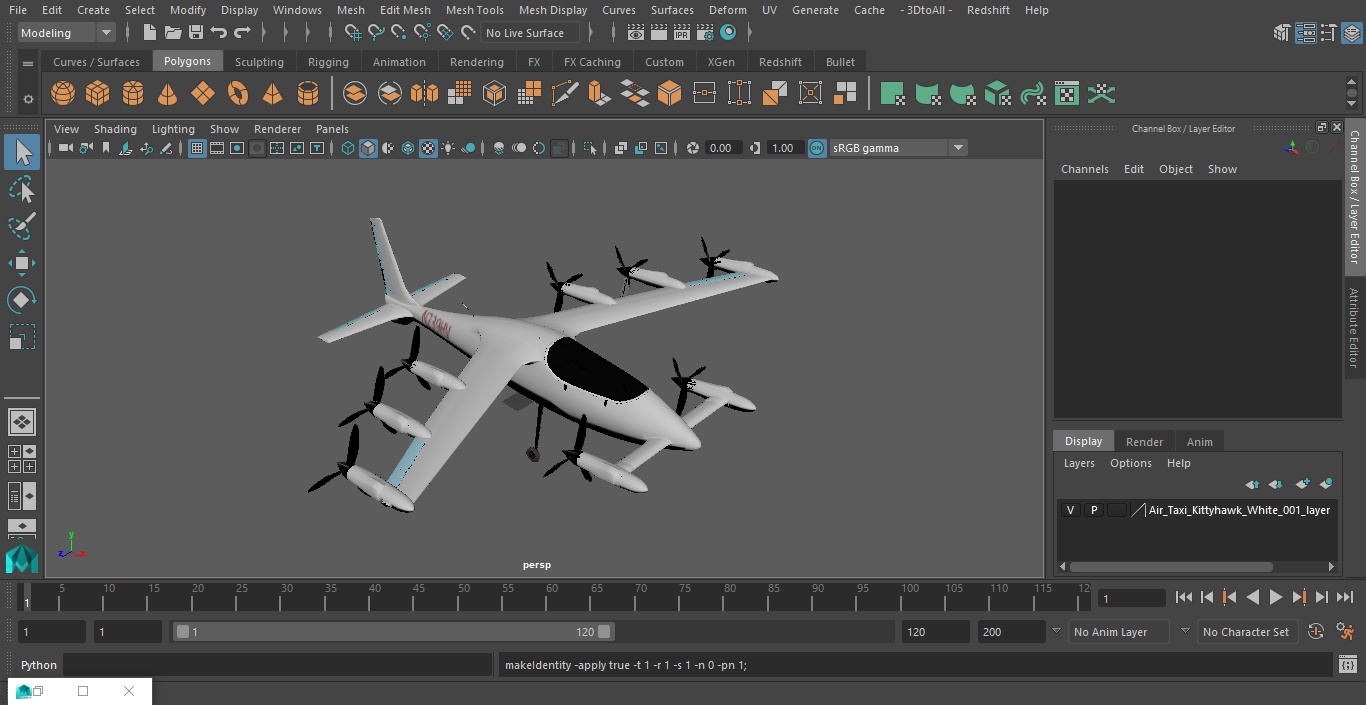
Task: Click the Save Scene icon
Action: [196, 33]
